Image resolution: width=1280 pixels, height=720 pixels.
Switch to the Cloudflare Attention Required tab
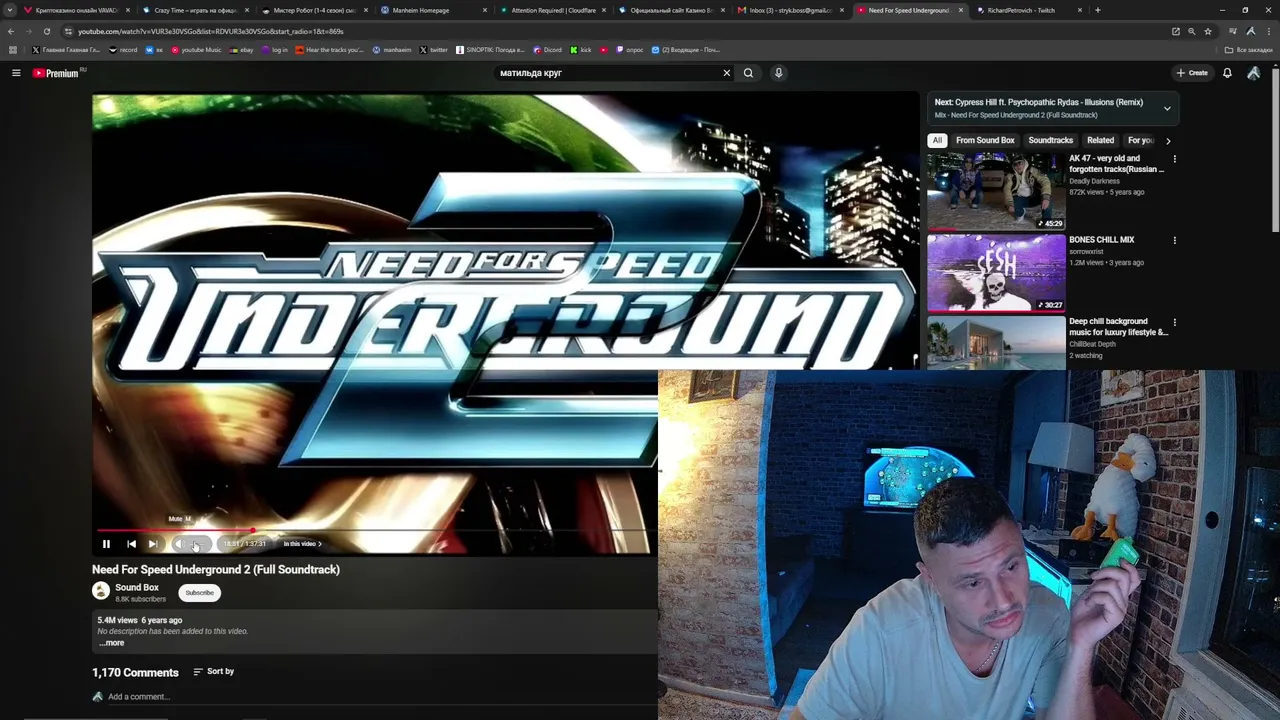pos(551,10)
